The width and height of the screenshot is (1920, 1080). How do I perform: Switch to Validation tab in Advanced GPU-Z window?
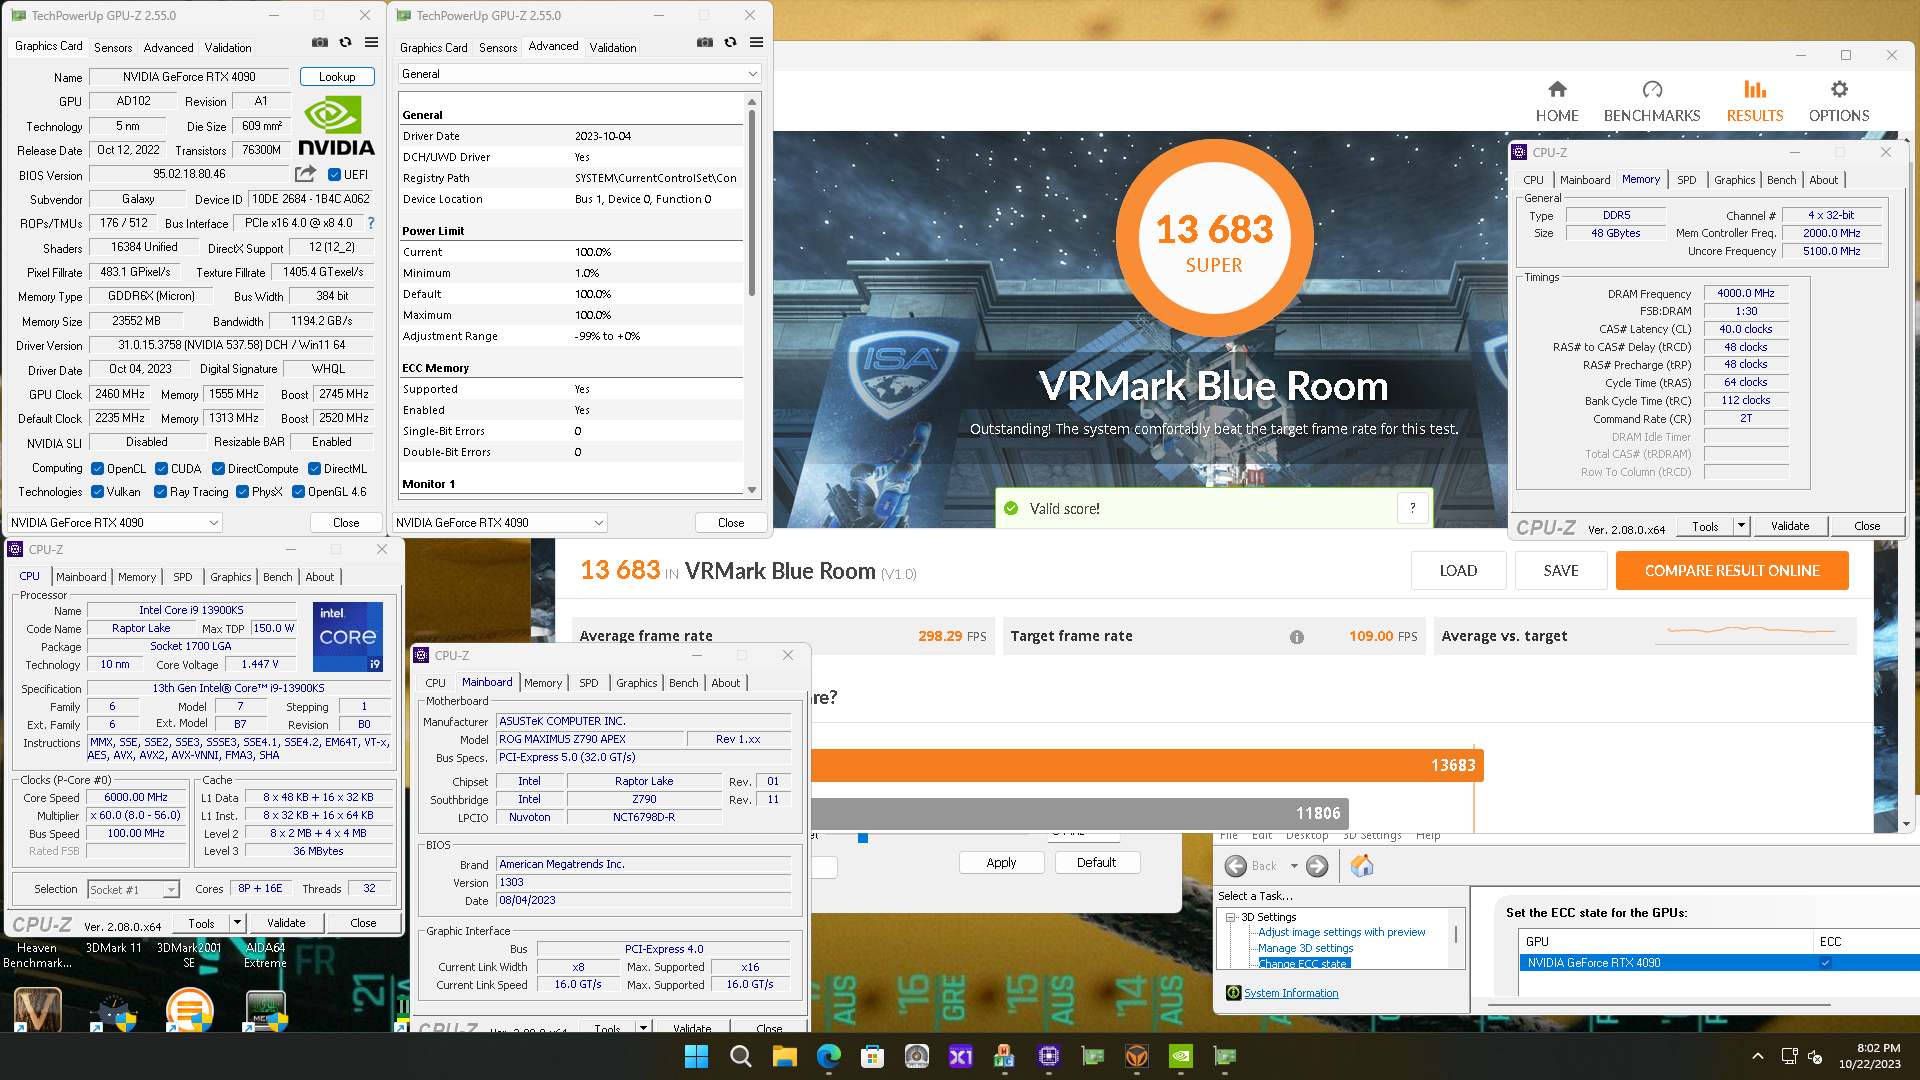[613, 47]
